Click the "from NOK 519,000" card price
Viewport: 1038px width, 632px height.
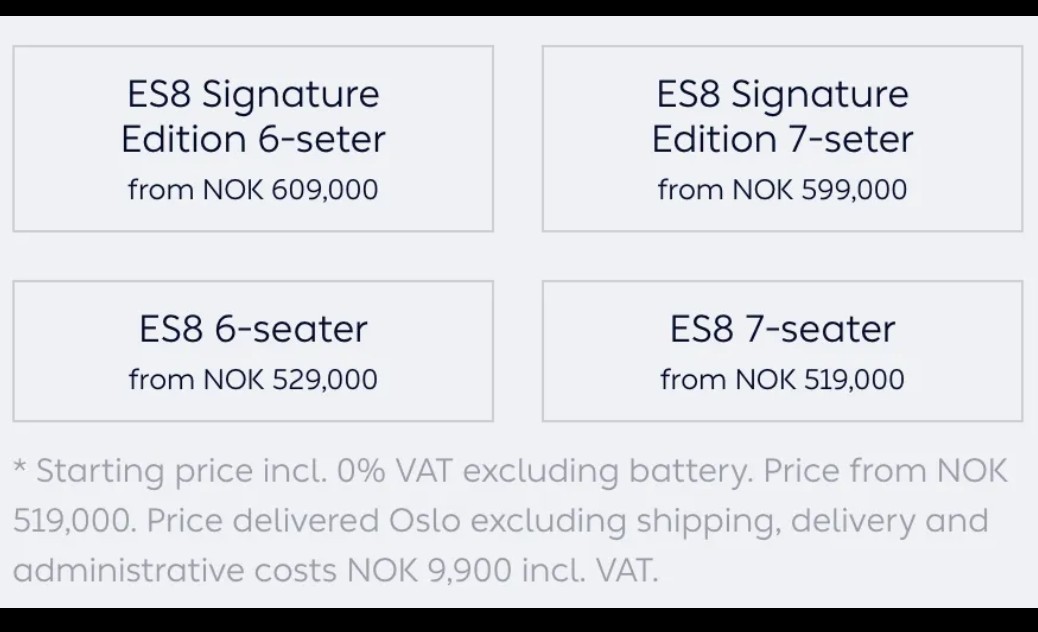click(782, 380)
